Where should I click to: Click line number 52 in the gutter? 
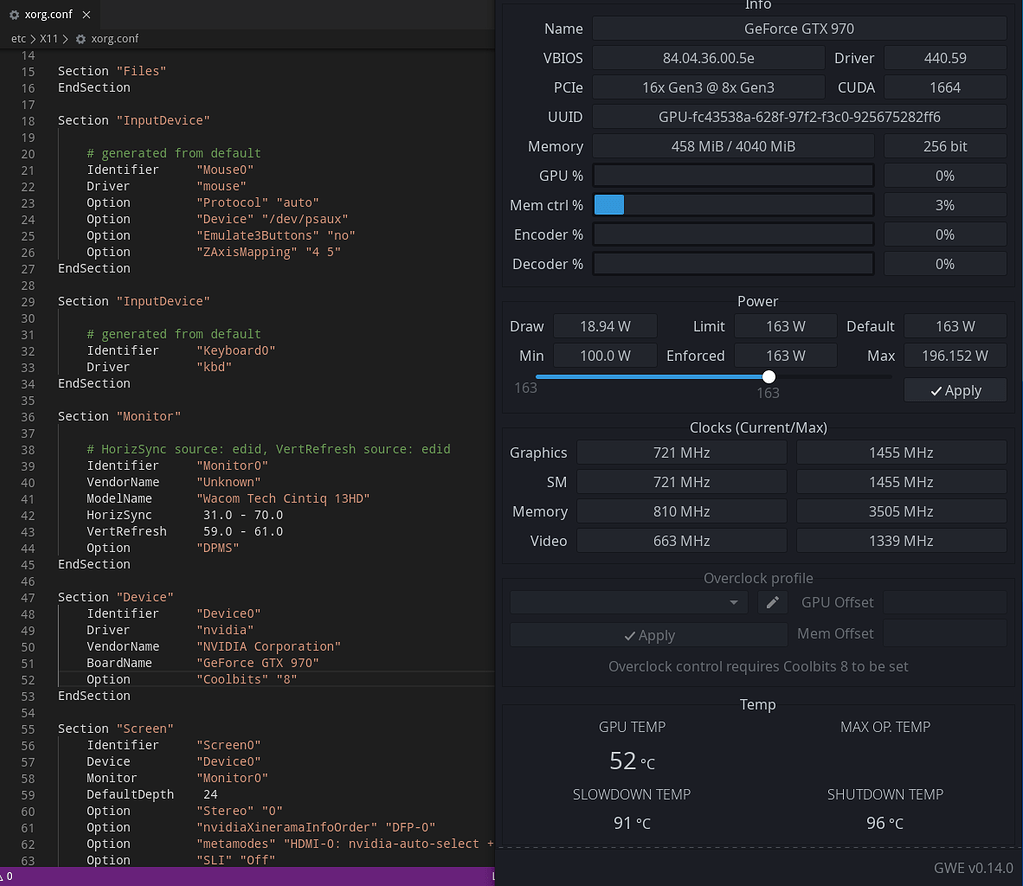27,679
